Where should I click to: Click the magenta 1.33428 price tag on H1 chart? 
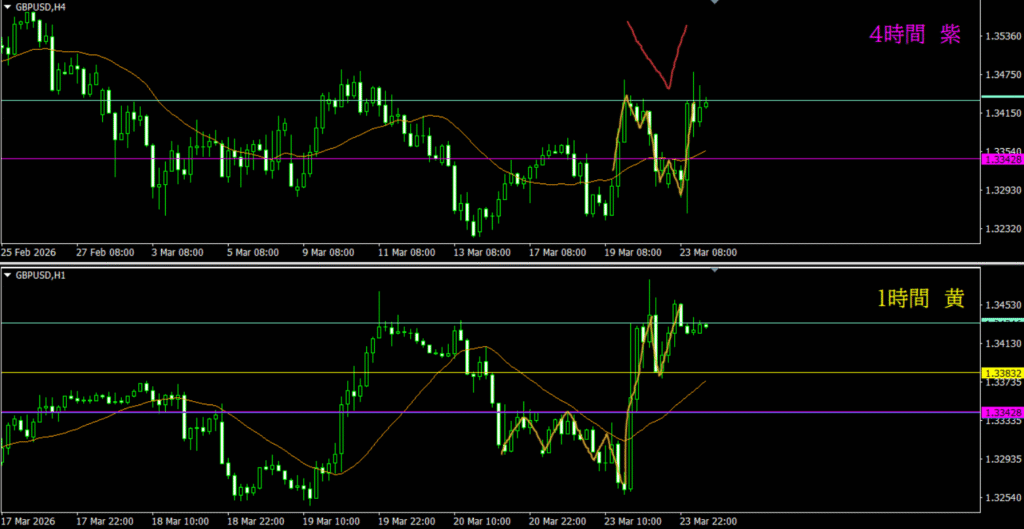click(1002, 412)
